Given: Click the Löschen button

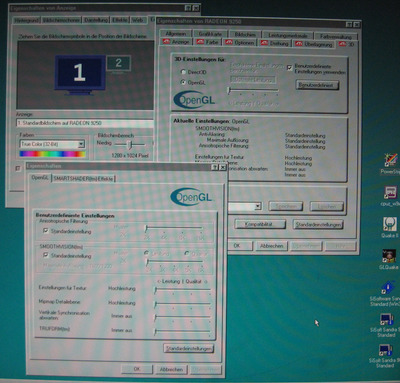Looking at the screenshot, I should tap(326, 207).
